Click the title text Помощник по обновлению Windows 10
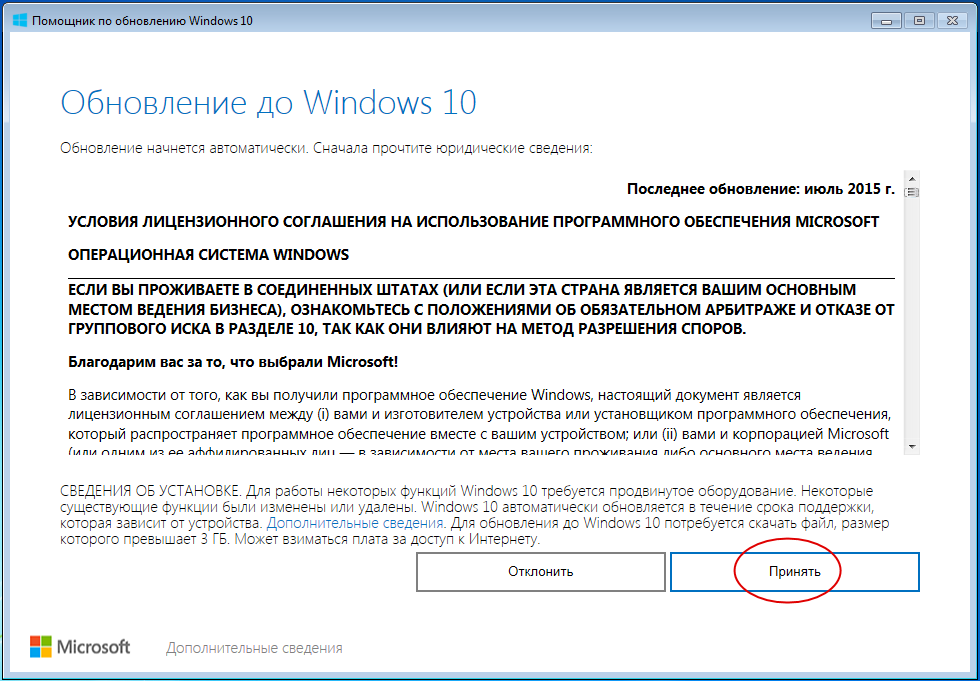Viewport: 980px width, 681px height. [142, 21]
